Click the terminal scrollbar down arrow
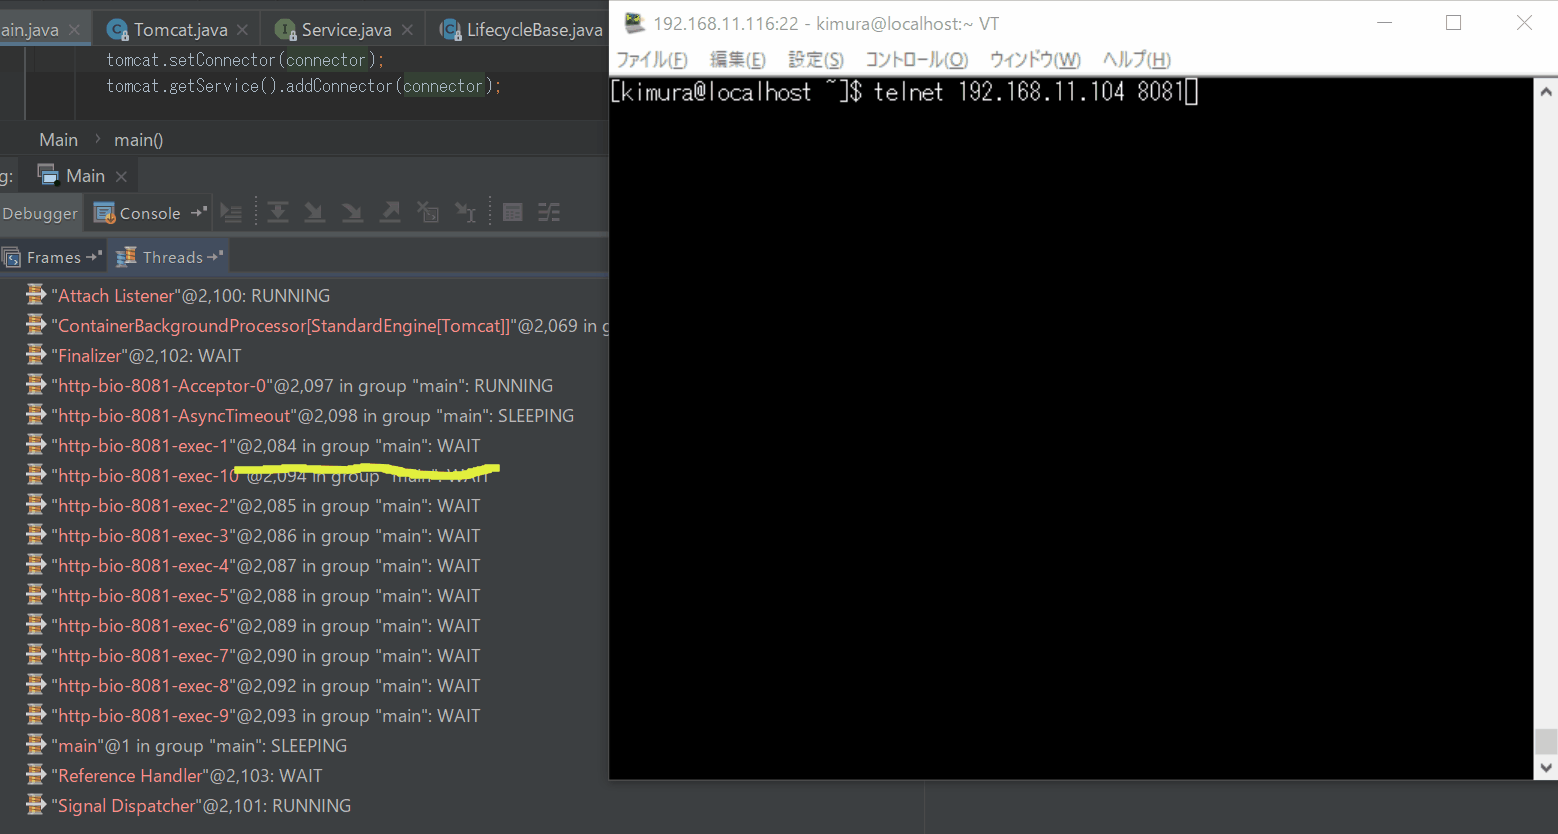1558x834 pixels. [x=1546, y=768]
